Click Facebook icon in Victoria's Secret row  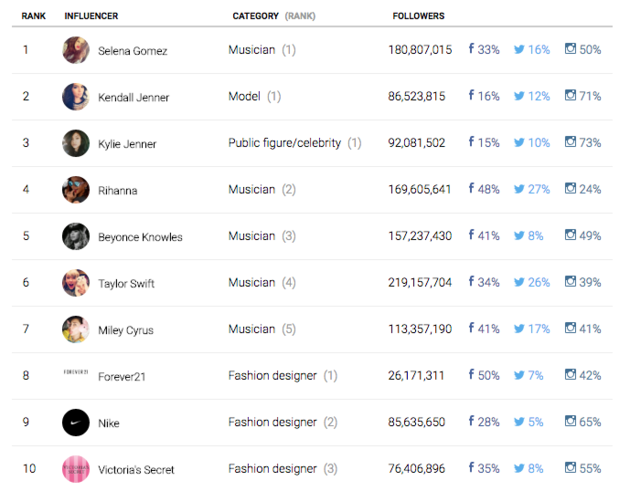click(x=471, y=468)
